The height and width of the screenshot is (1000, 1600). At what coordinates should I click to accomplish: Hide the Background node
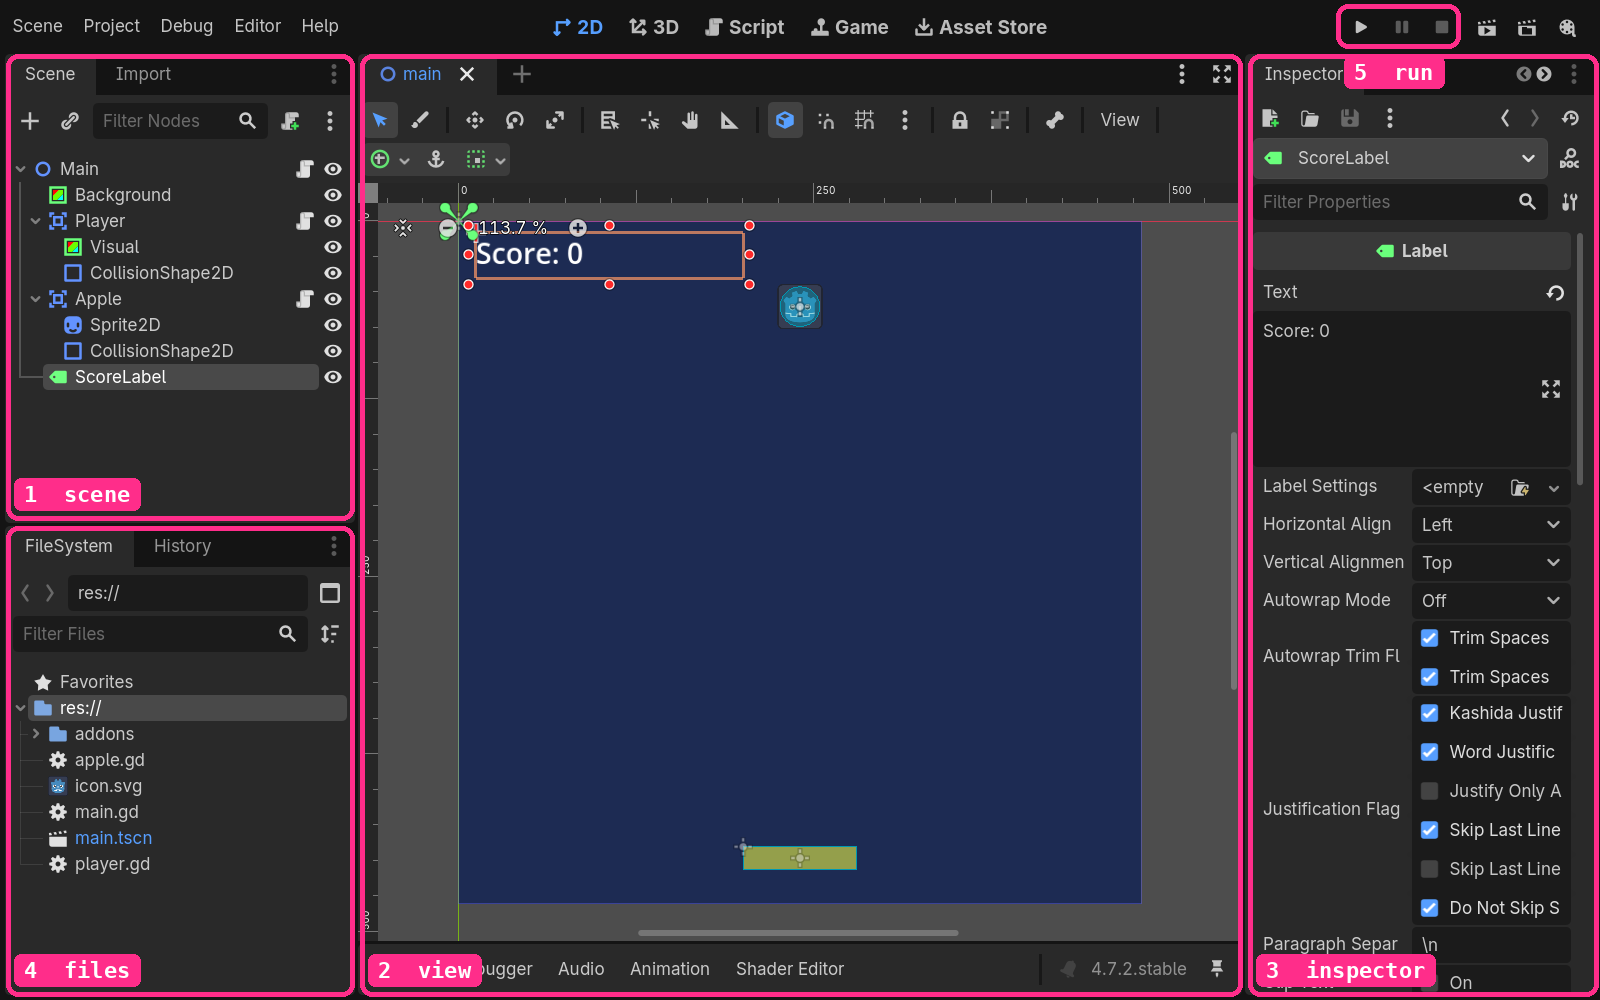333,195
